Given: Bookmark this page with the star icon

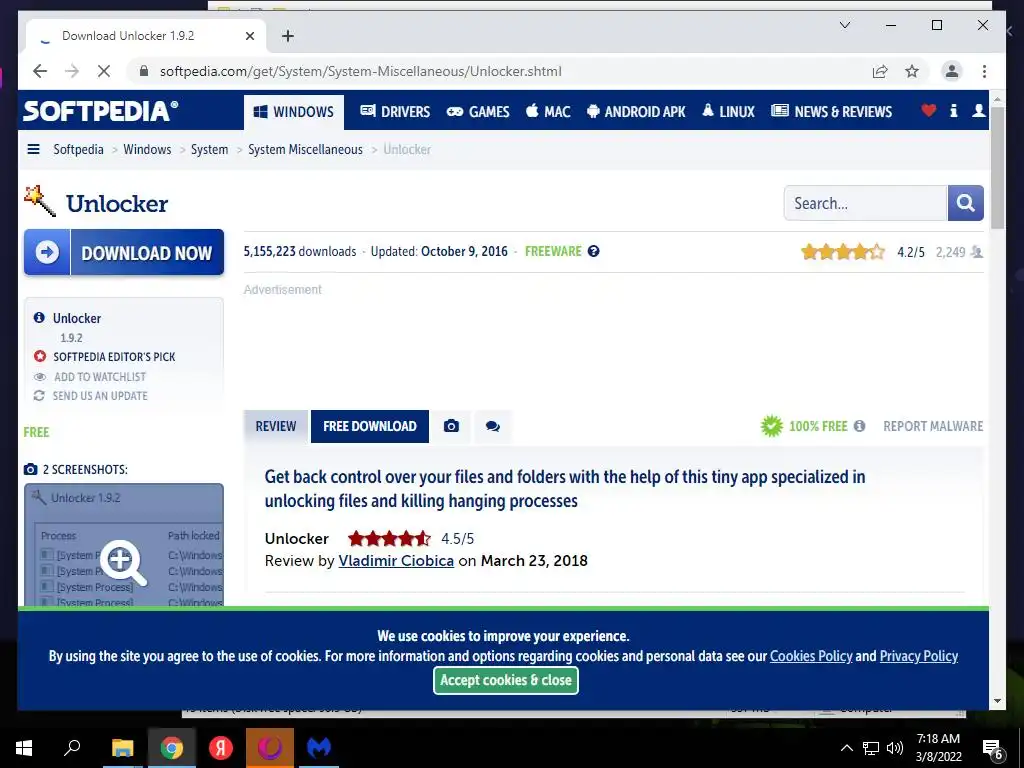Looking at the screenshot, I should [x=912, y=71].
